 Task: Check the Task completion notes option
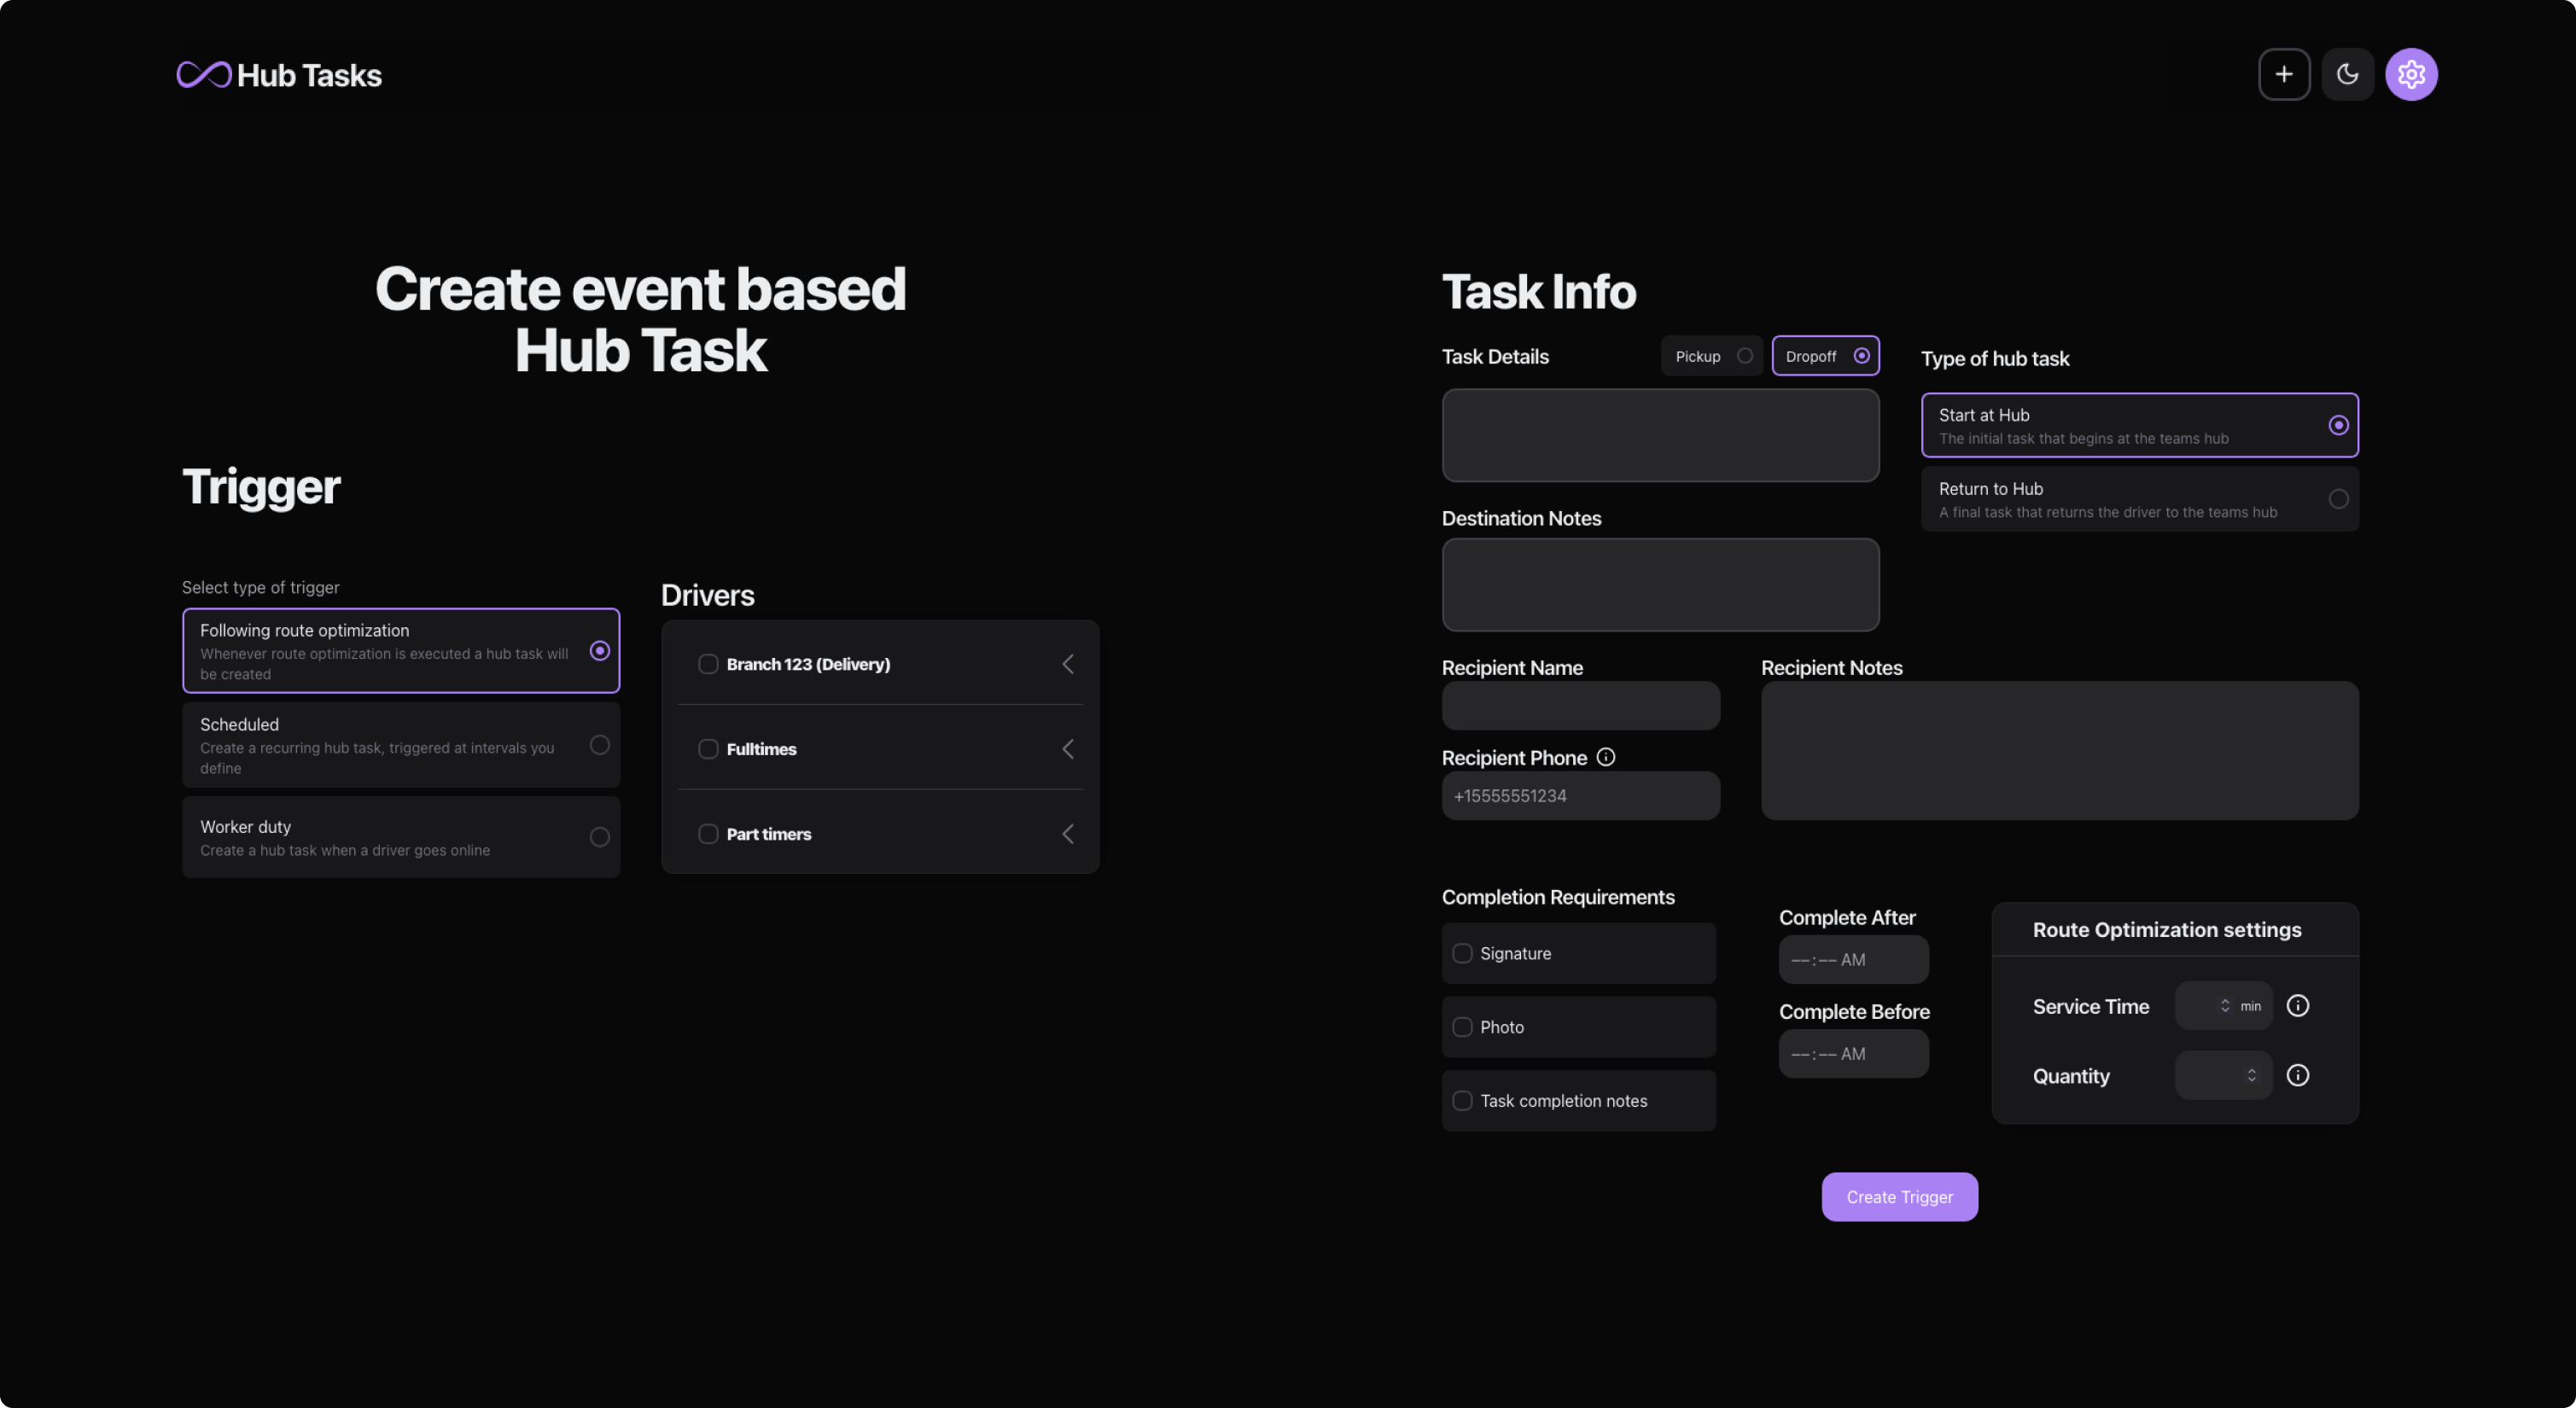(x=1462, y=1100)
